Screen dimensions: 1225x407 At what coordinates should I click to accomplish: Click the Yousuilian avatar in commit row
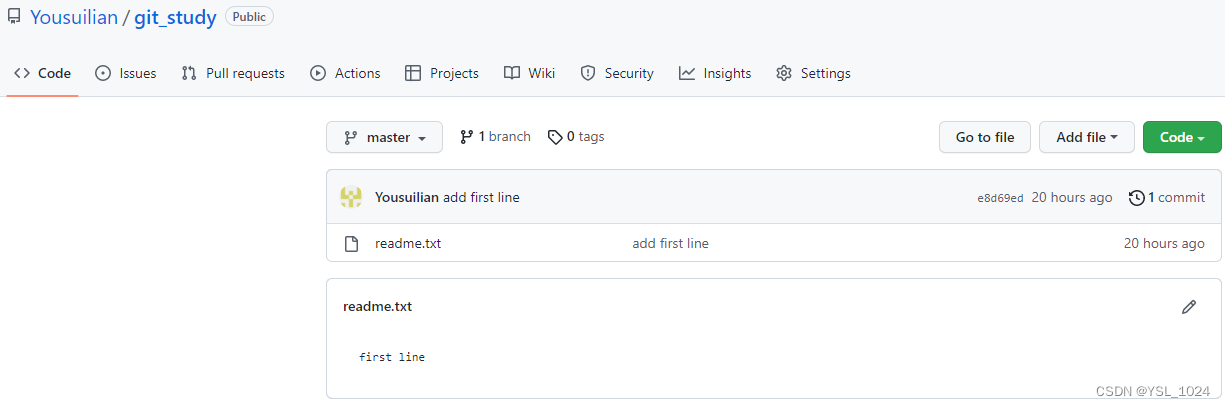[351, 197]
